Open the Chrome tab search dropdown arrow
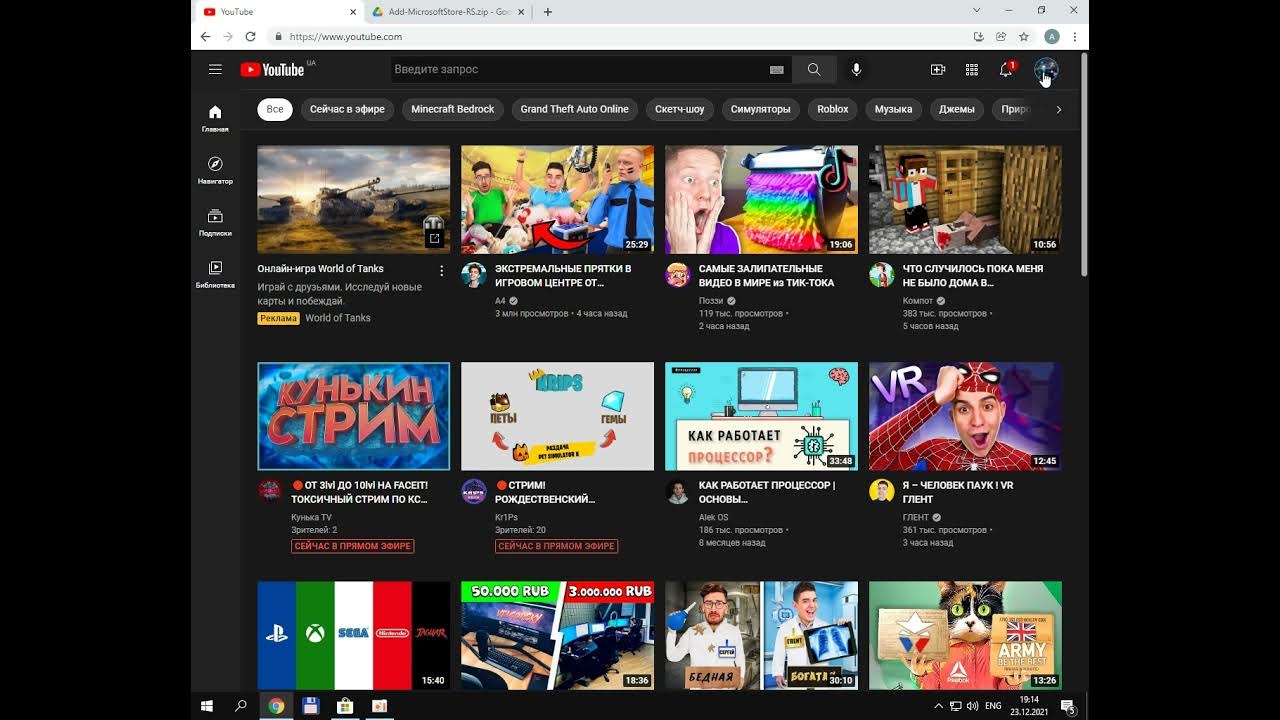 click(977, 10)
